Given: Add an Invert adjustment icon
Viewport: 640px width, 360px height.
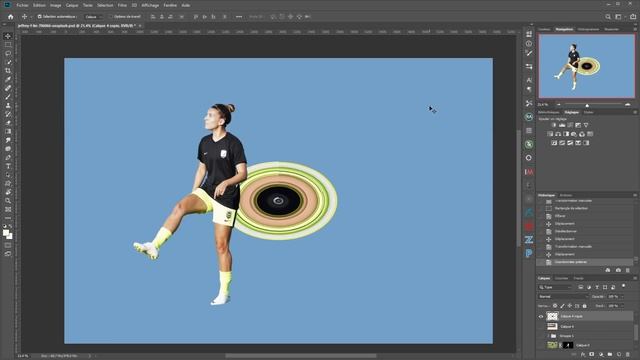Looking at the screenshot, I should point(554,143).
